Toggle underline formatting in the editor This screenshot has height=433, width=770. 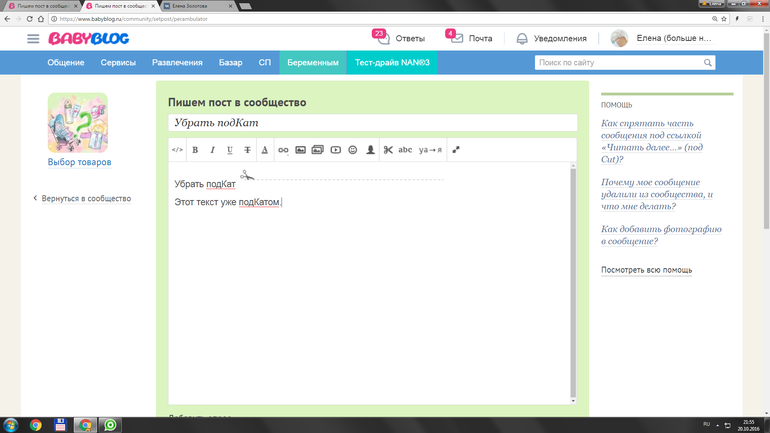[230, 150]
